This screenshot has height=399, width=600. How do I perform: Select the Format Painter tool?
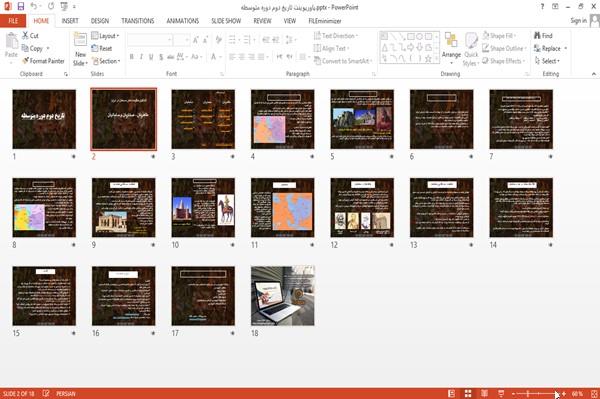43,61
